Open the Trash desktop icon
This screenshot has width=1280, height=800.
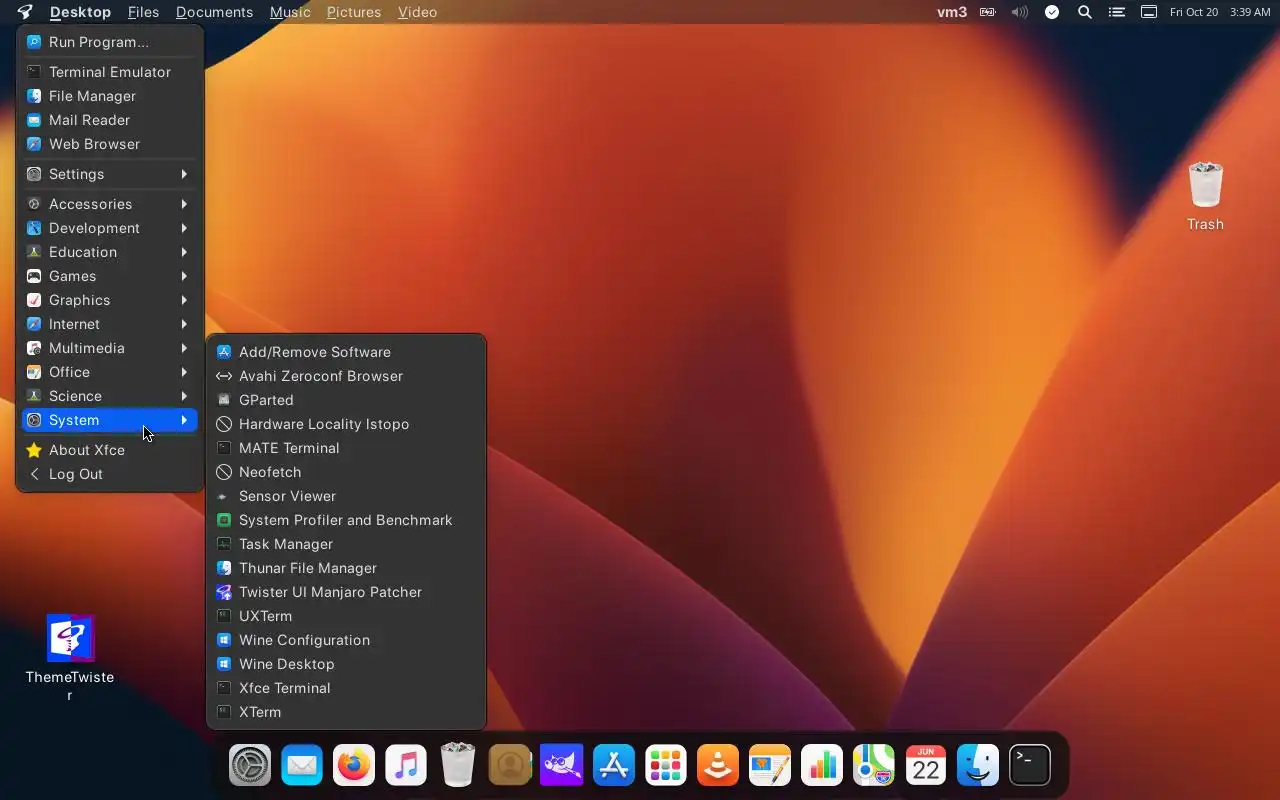pos(1205,196)
